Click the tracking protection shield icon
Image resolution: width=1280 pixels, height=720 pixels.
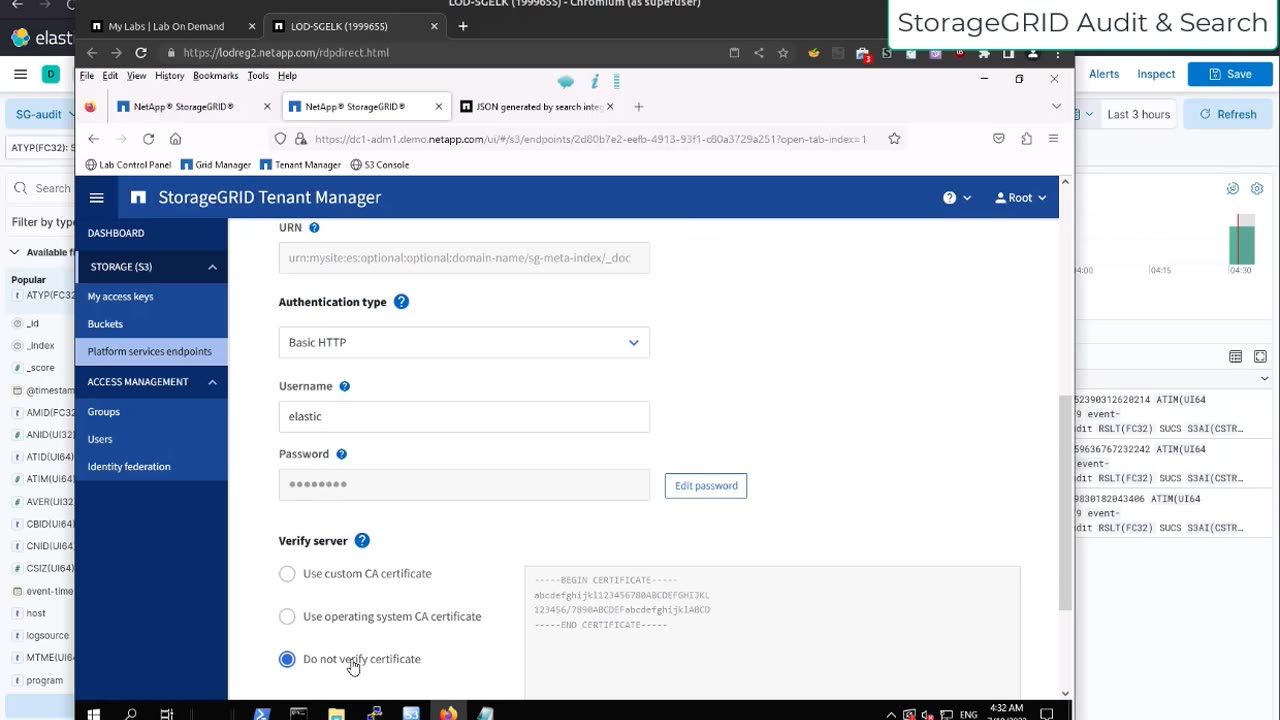[x=280, y=139]
